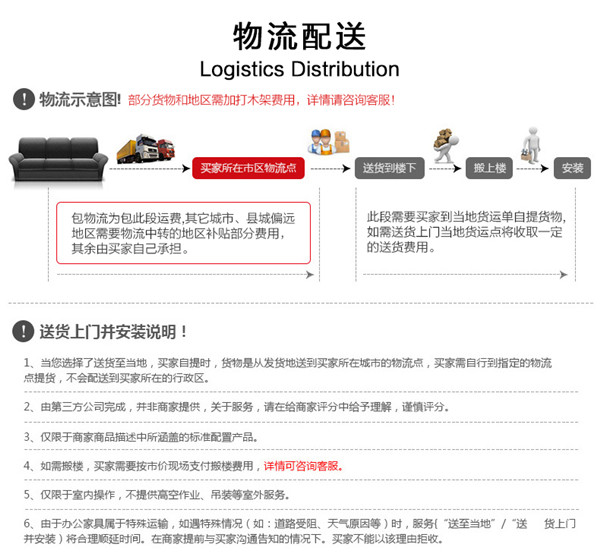This screenshot has width=600, height=556.
Task: Click the red 买家所在市区物流点 button
Action: tap(248, 168)
